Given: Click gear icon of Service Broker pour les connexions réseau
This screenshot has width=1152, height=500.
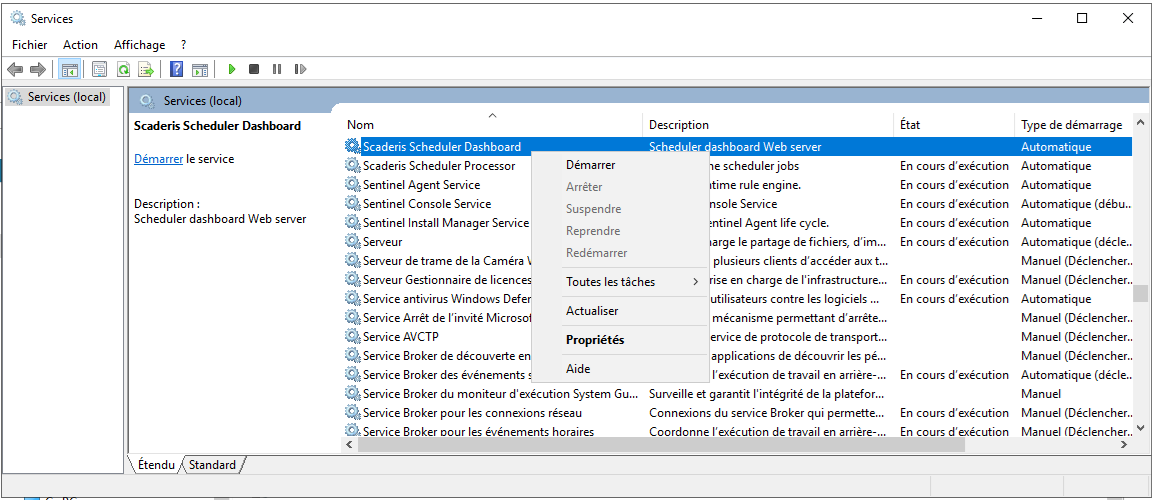Looking at the screenshot, I should click(x=353, y=413).
